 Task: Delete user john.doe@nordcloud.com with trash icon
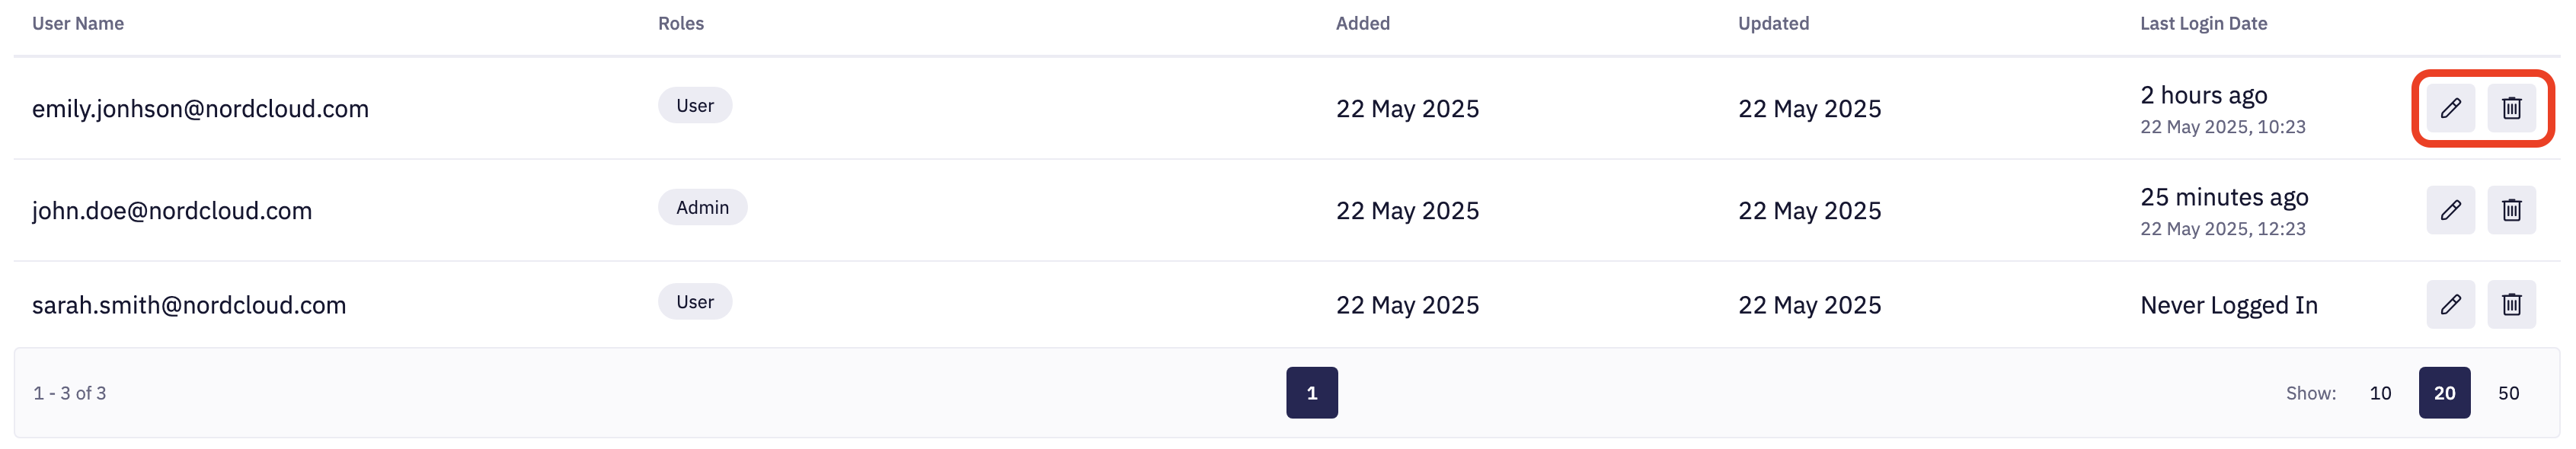(x=2511, y=210)
